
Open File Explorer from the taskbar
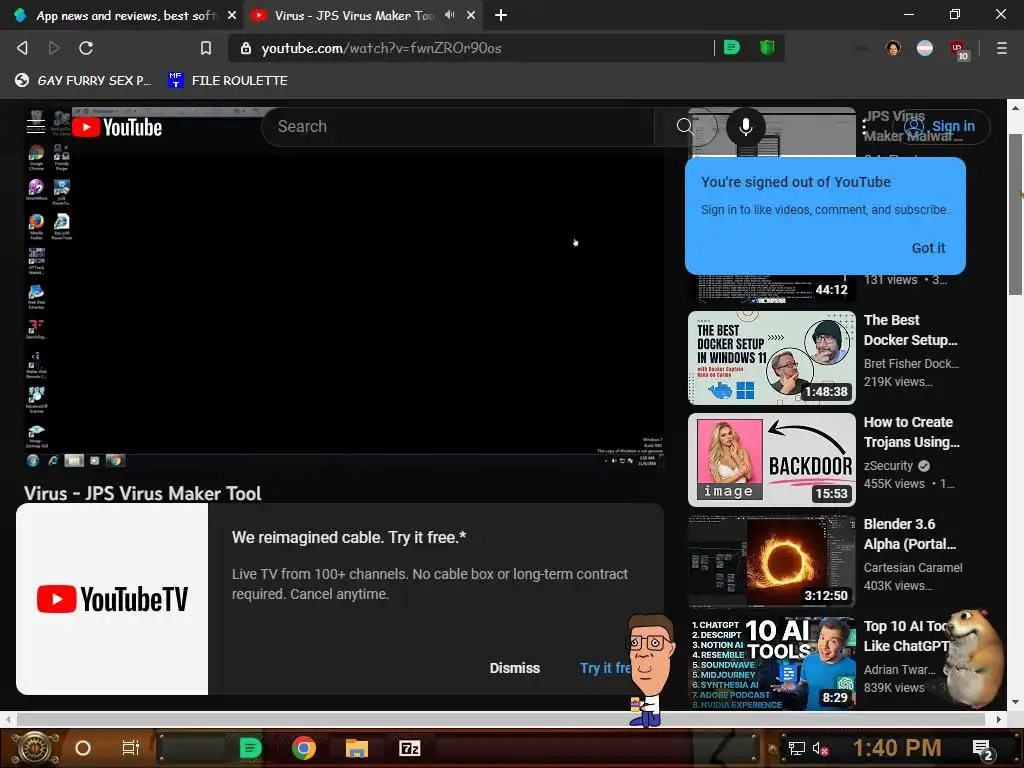357,748
